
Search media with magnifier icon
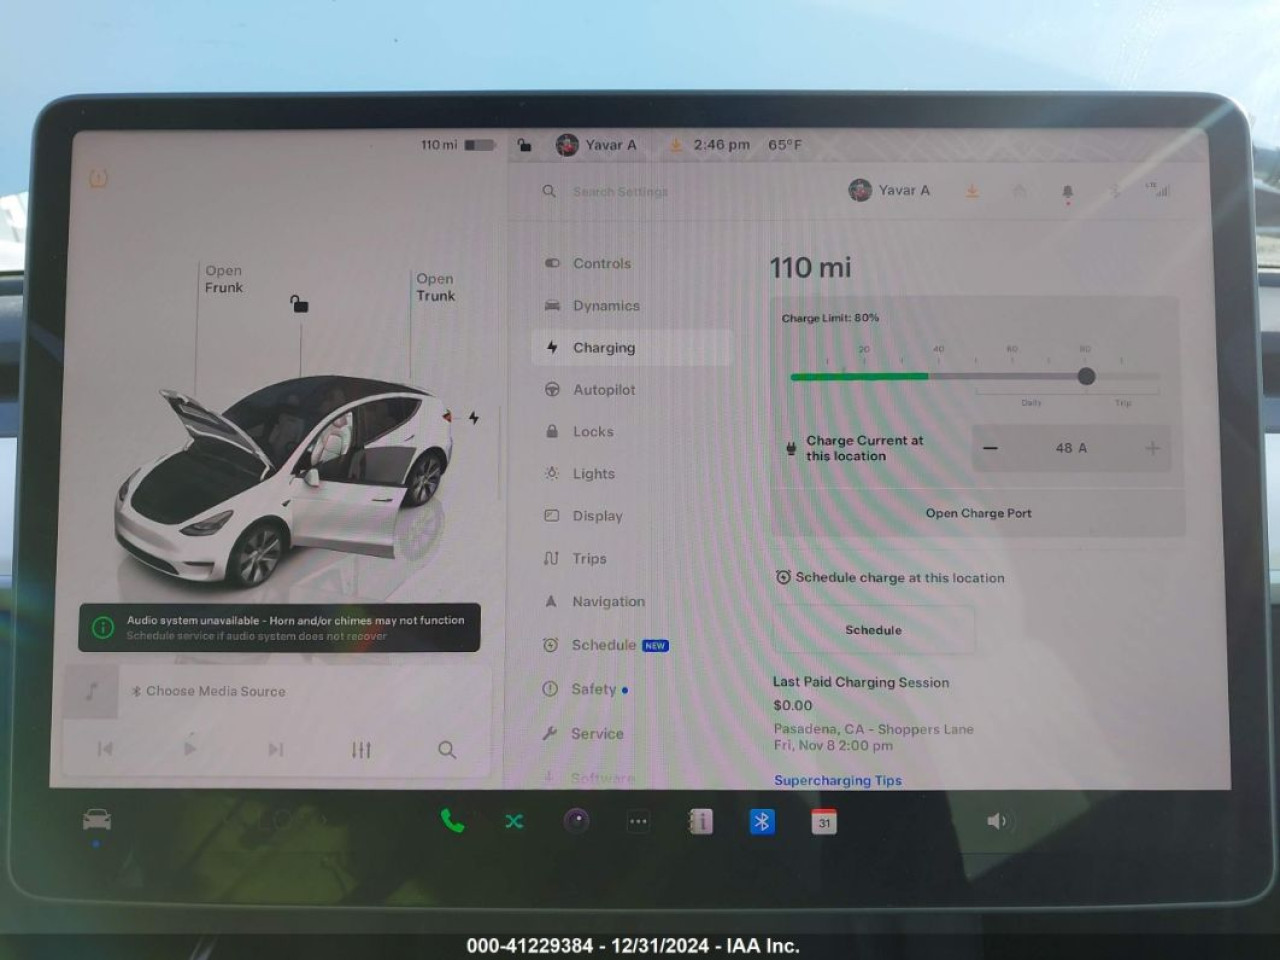click(447, 749)
